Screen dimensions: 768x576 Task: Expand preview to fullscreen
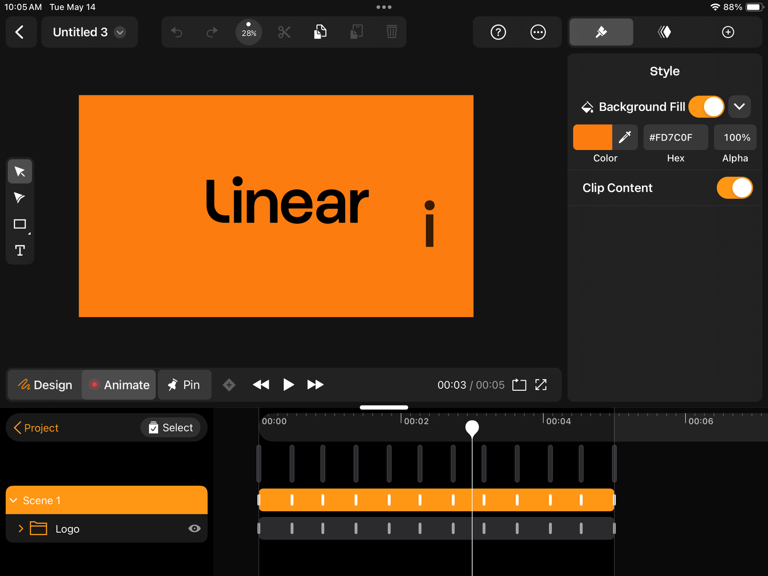pyautogui.click(x=541, y=385)
